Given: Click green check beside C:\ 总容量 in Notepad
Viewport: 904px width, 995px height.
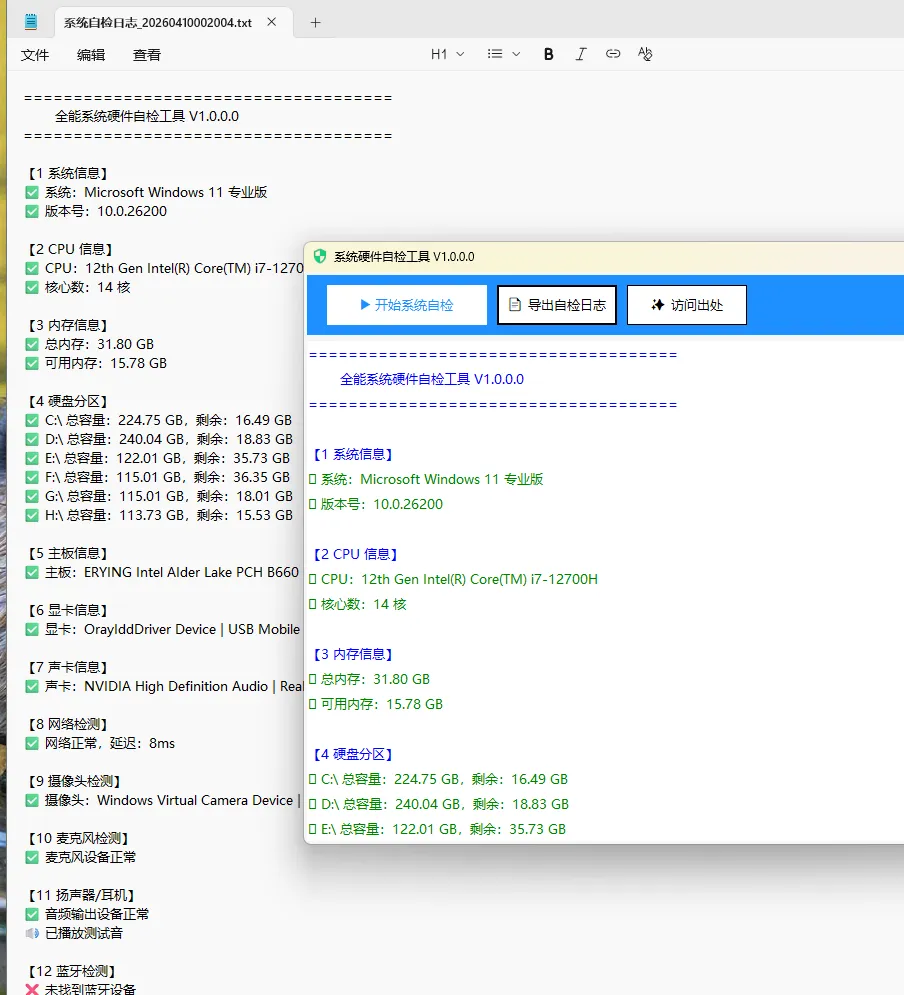Looking at the screenshot, I should 32,421.
